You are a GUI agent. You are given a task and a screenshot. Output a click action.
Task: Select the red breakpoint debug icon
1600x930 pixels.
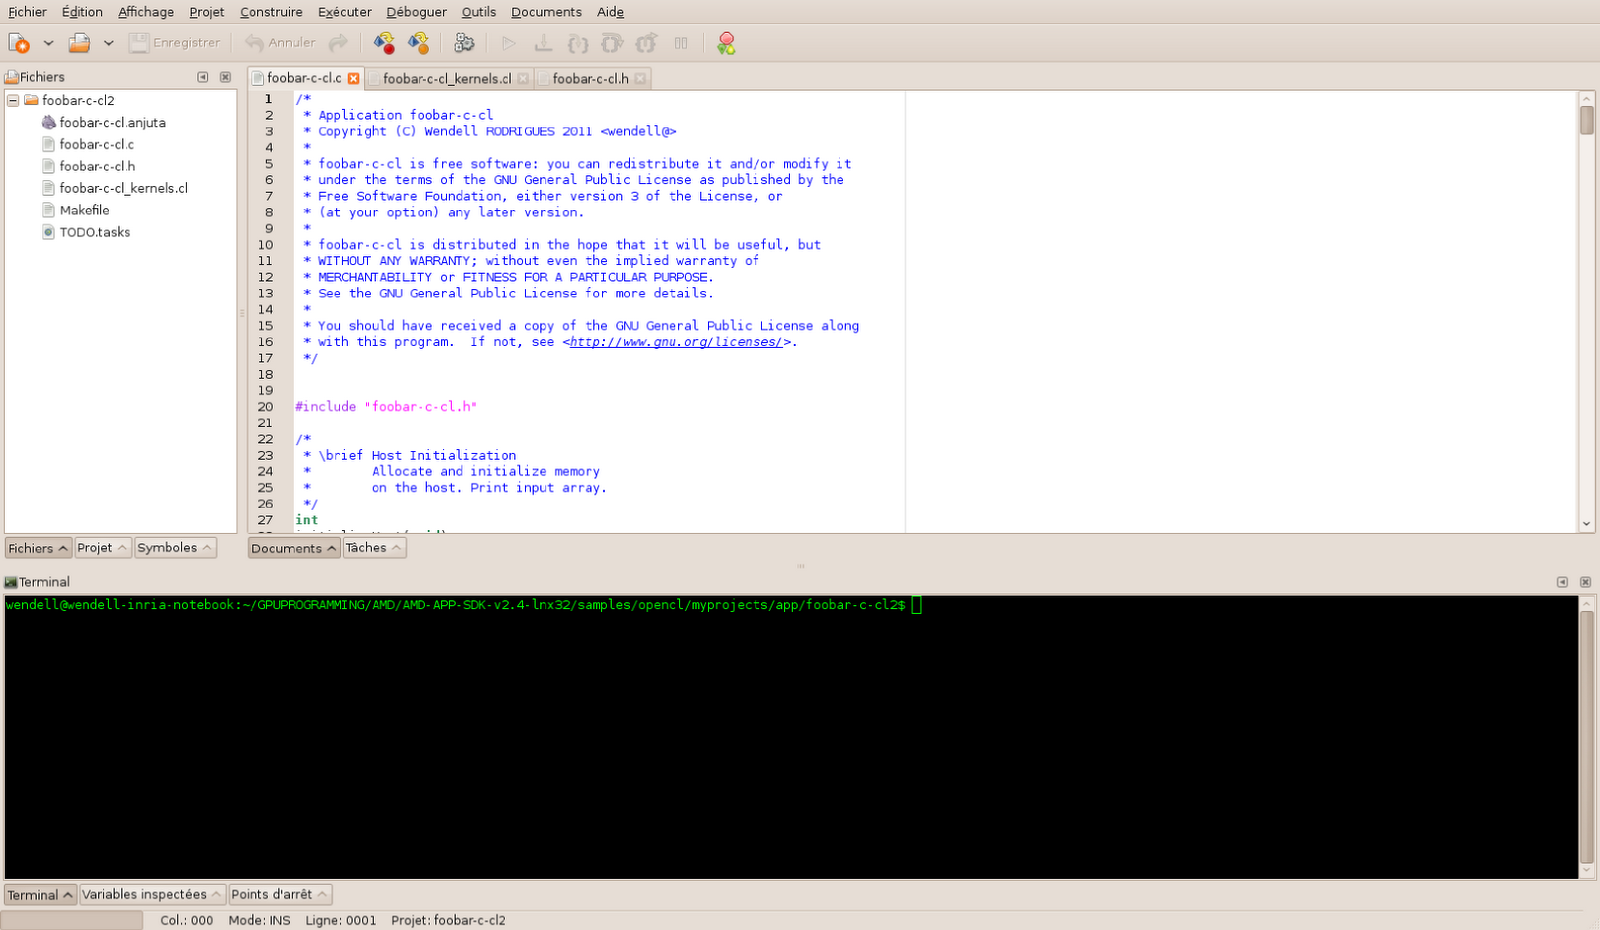point(727,43)
